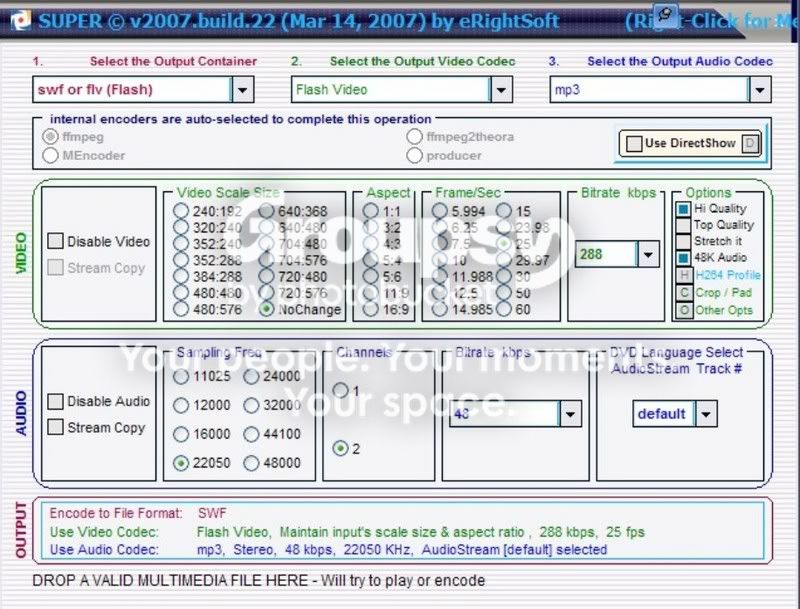Image resolution: width=800 pixels, height=609 pixels.
Task: Click the Flash Video codec field
Action: point(391,90)
